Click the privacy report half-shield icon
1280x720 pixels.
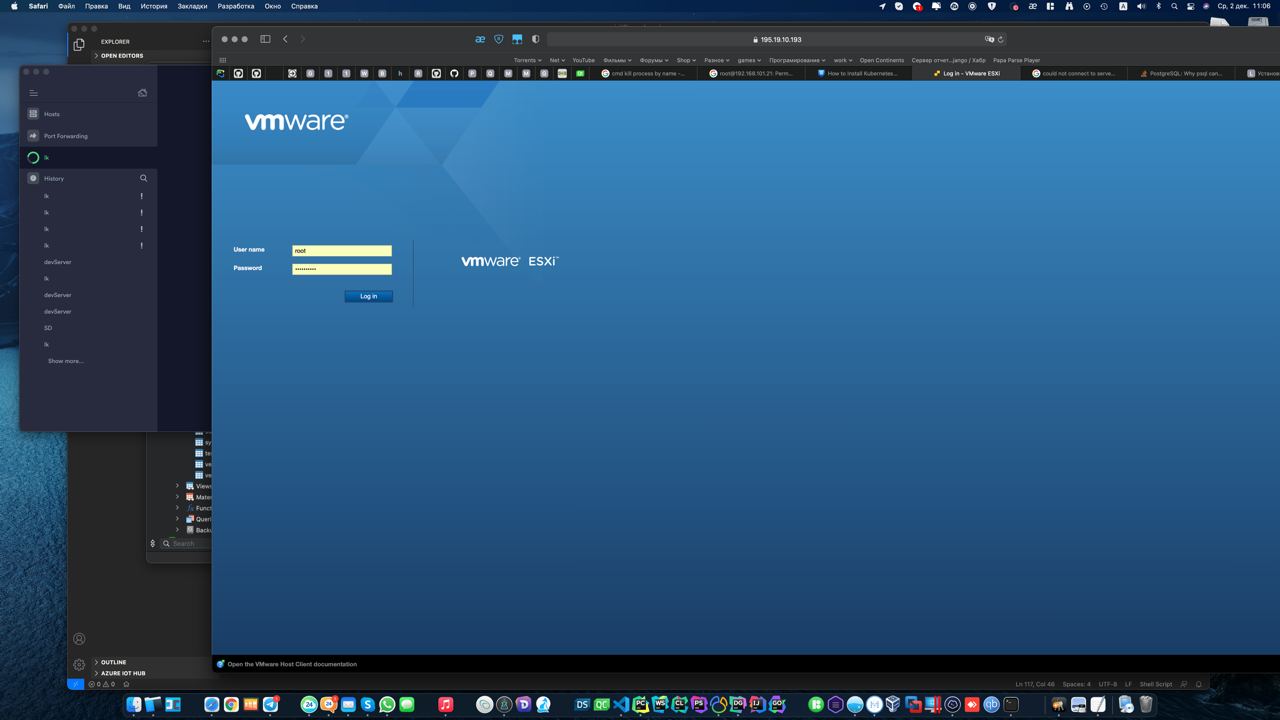click(x=535, y=39)
